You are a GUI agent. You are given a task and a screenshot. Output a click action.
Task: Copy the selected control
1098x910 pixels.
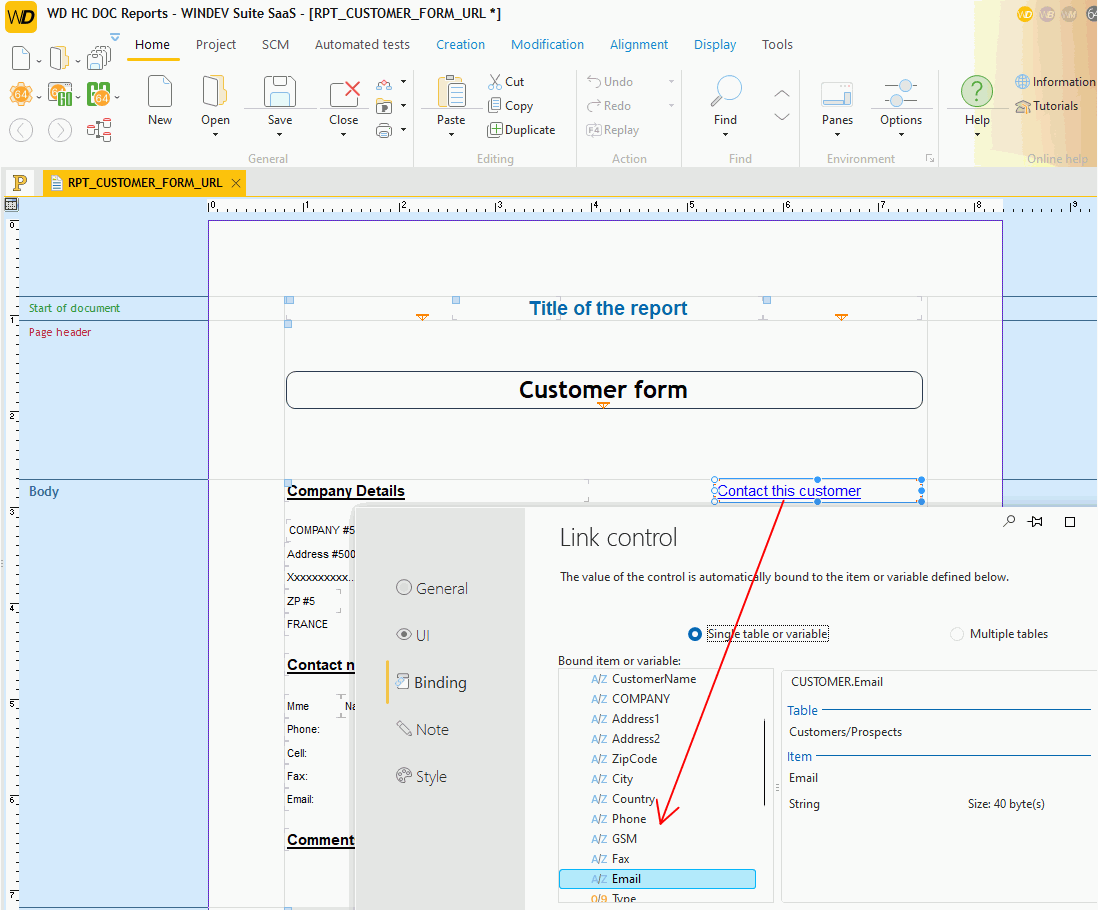[x=510, y=106]
